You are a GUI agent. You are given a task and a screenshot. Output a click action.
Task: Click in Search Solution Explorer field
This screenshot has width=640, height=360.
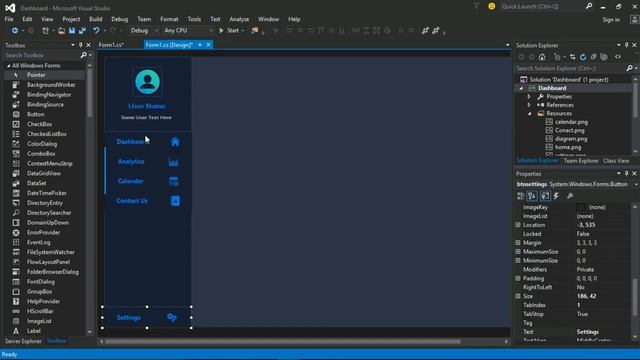click(x=571, y=69)
